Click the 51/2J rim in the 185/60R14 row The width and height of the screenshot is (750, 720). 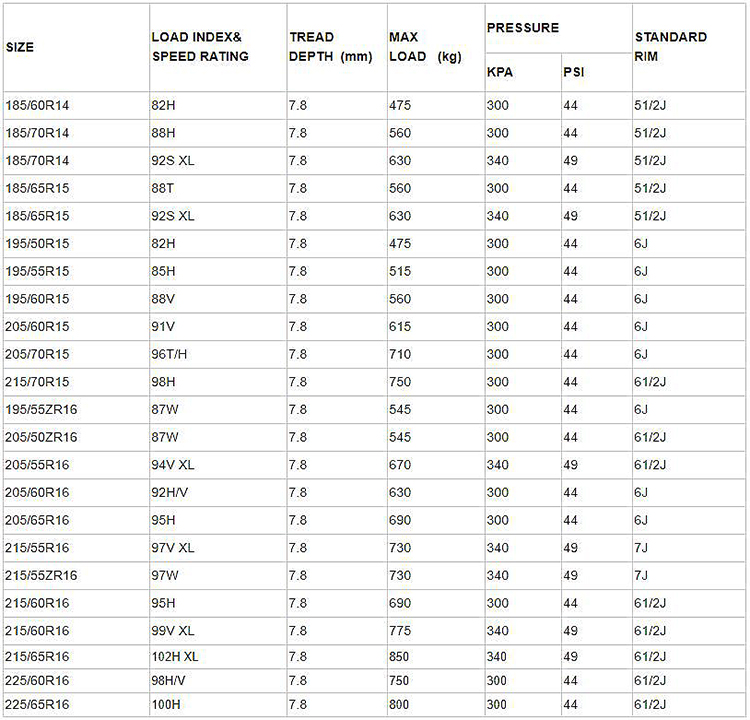(650, 105)
